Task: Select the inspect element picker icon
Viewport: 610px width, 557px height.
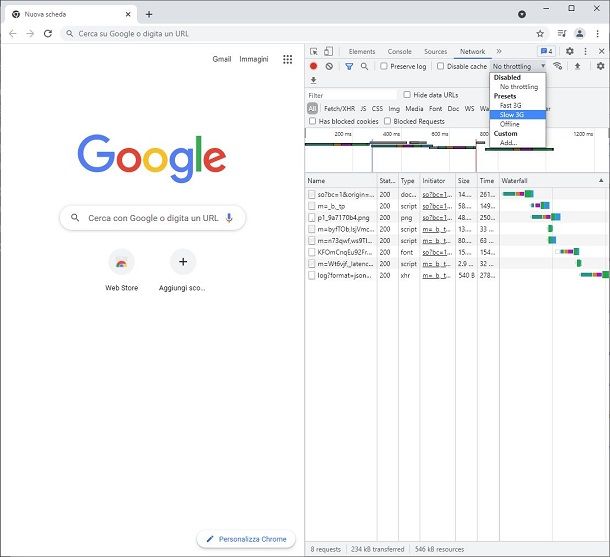Action: click(314, 51)
